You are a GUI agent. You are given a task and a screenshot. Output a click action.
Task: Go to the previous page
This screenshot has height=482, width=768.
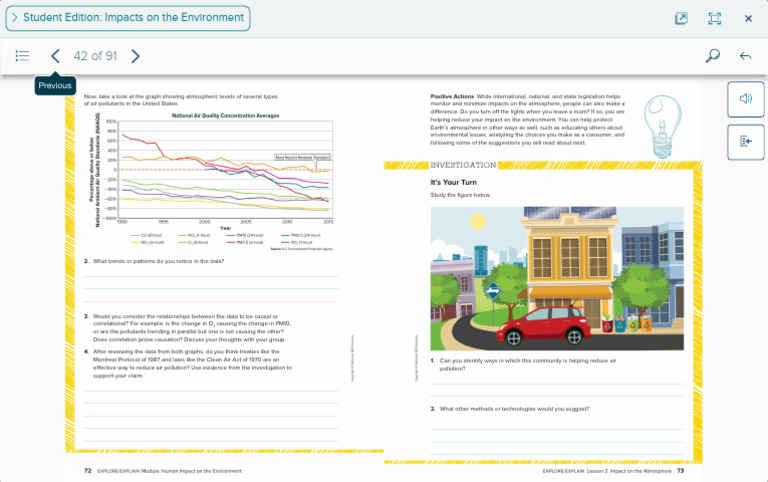(x=55, y=56)
